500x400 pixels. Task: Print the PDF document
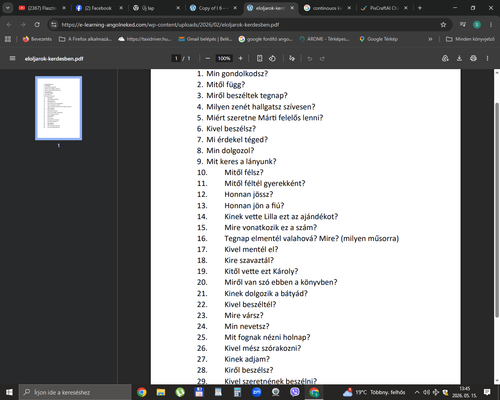coord(473,58)
